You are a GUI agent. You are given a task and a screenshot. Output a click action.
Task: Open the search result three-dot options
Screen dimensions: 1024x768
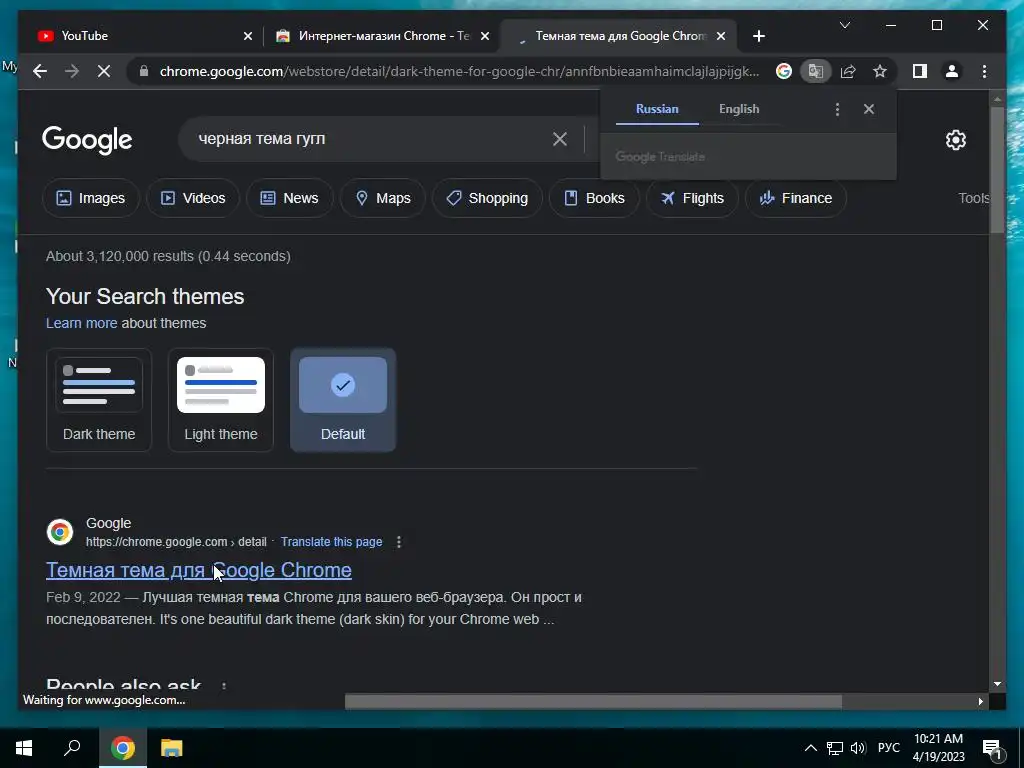click(x=398, y=542)
